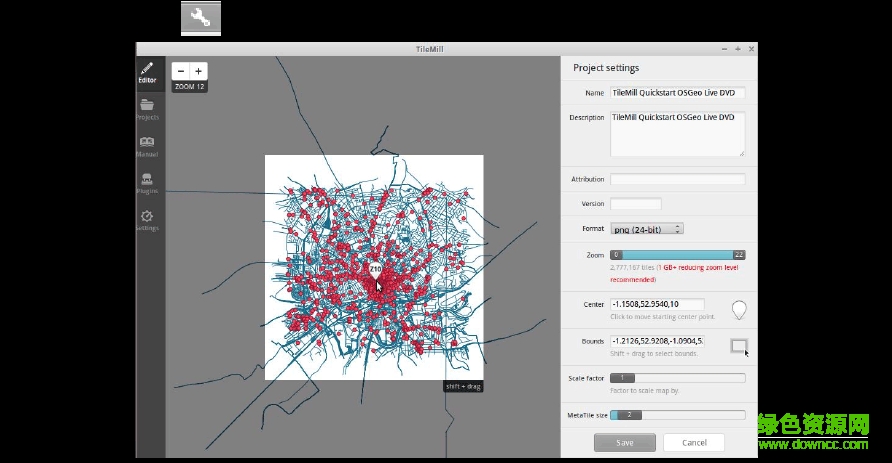Click the MetaTile size slider

coord(678,414)
